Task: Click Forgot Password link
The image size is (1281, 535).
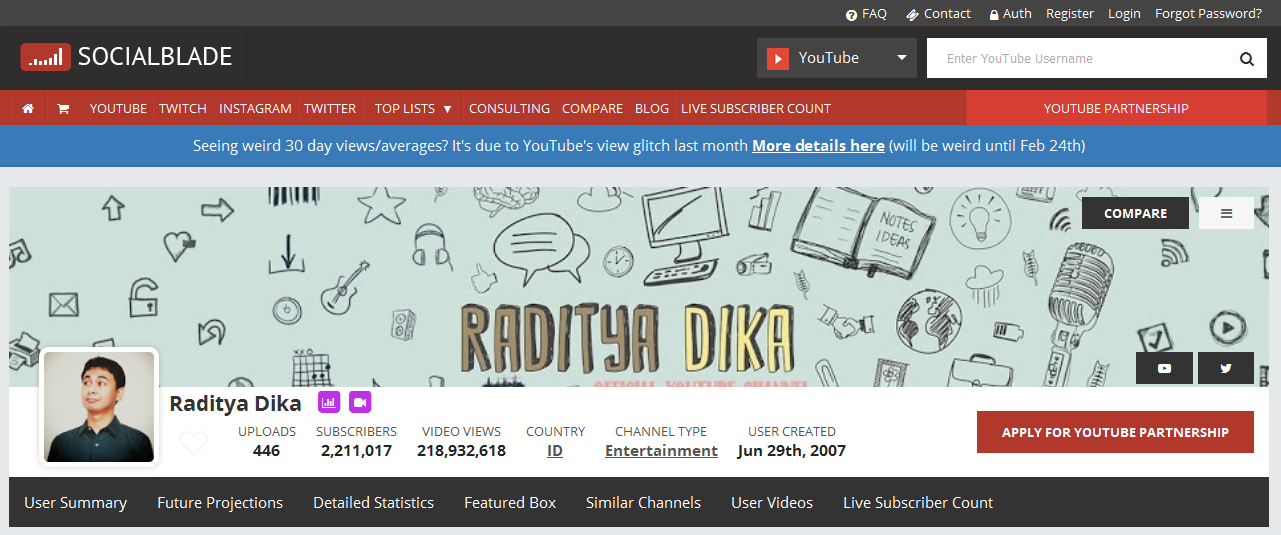Action: pyautogui.click(x=1208, y=14)
